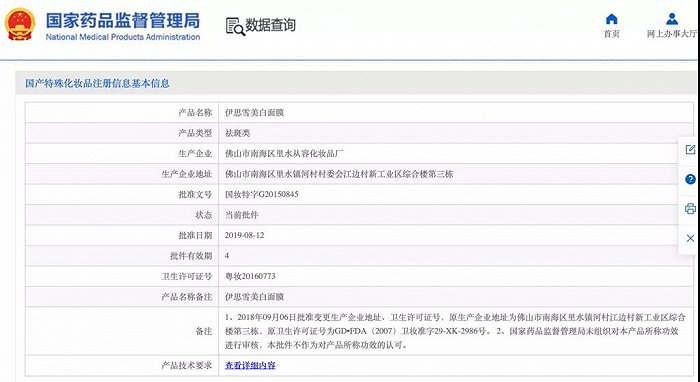
Task: Click the 批件有效期 row label
Action: click(191, 256)
